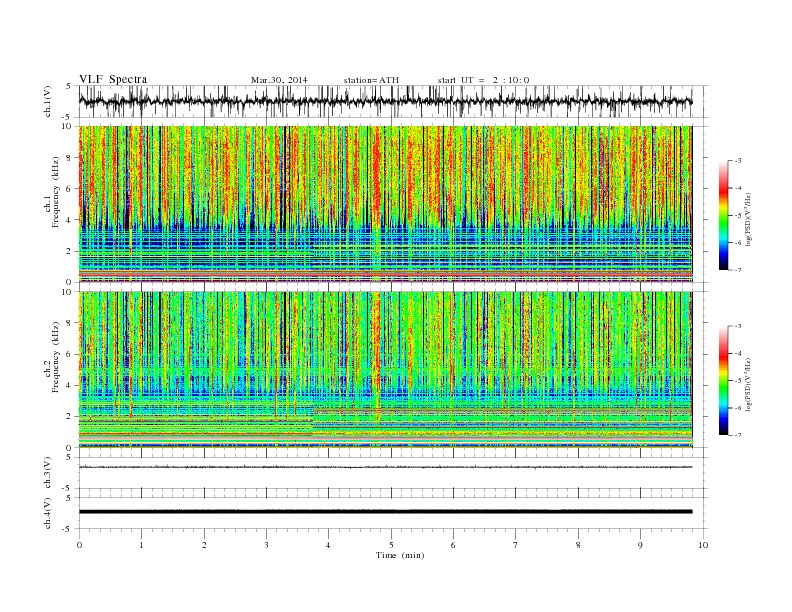Click the "-3" label on ch.1 colorbar

[738, 161]
